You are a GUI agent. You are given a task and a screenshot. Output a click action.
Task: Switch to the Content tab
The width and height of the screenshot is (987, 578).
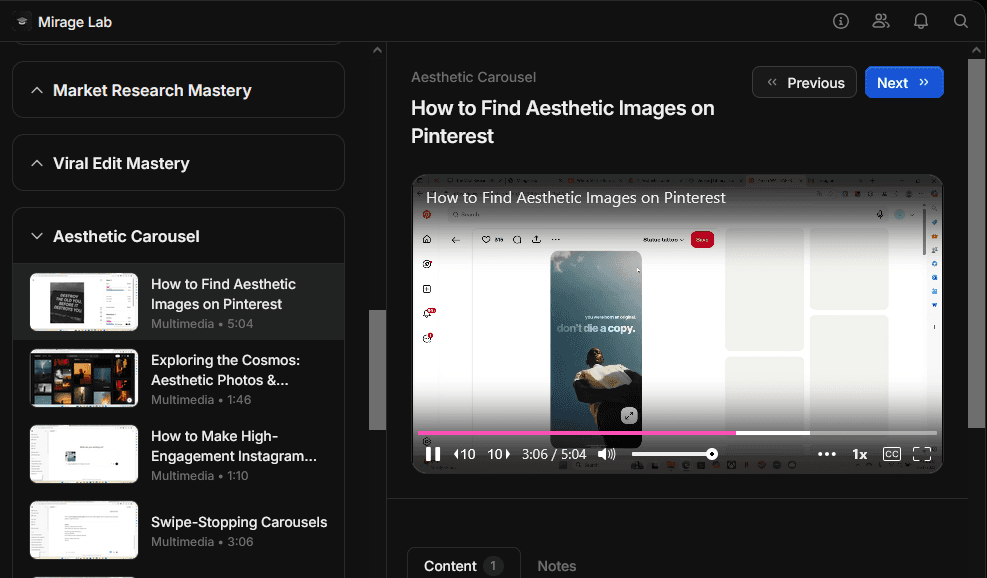464,565
